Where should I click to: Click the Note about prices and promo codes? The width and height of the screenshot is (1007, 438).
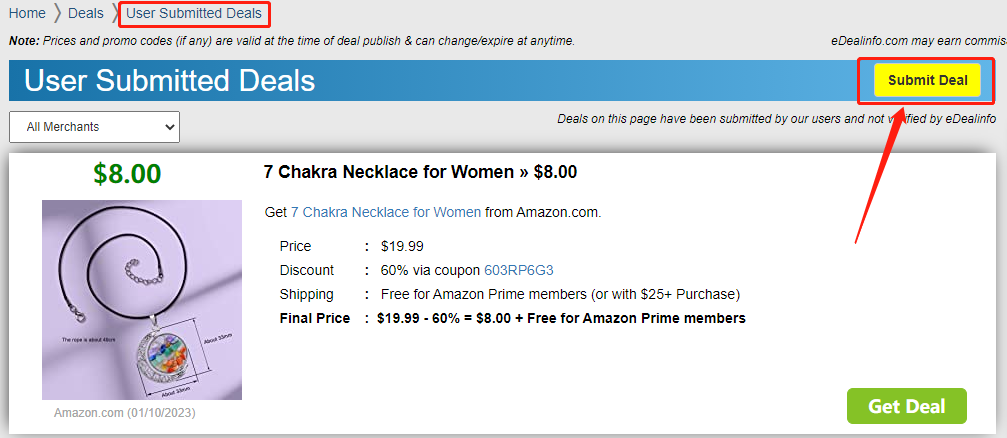[292, 41]
